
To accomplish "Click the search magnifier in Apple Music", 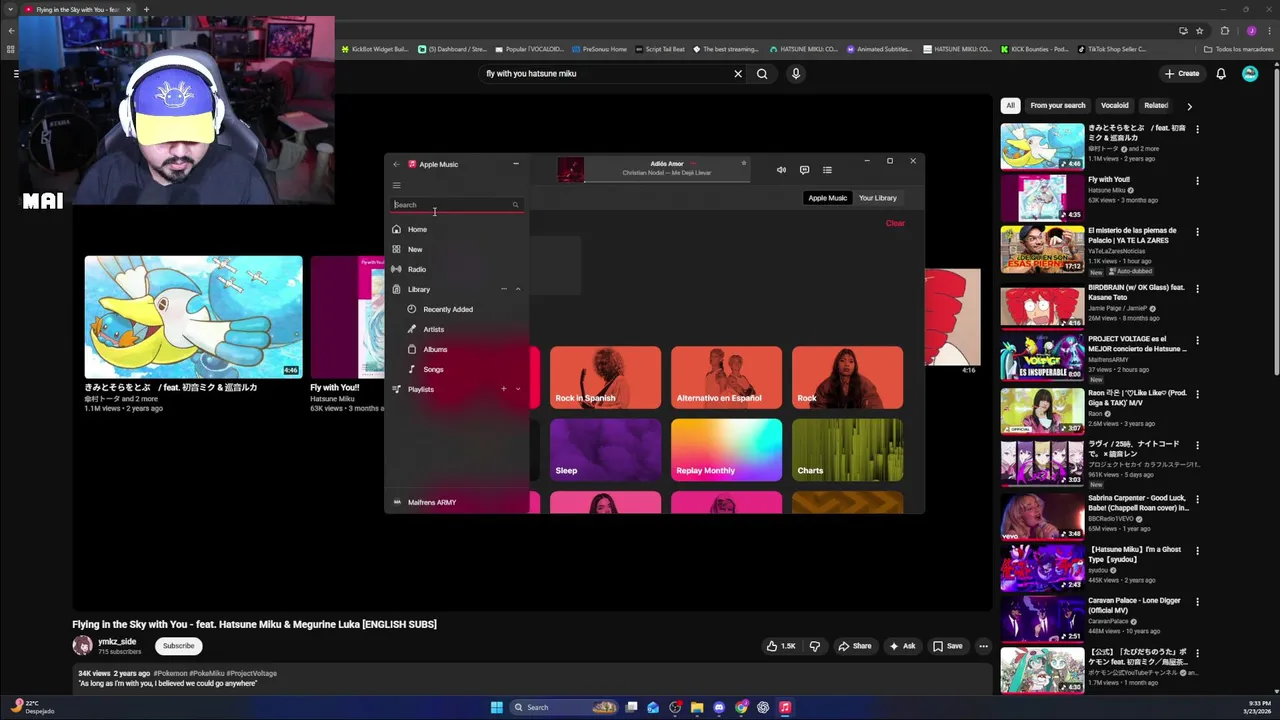I will tap(515, 205).
